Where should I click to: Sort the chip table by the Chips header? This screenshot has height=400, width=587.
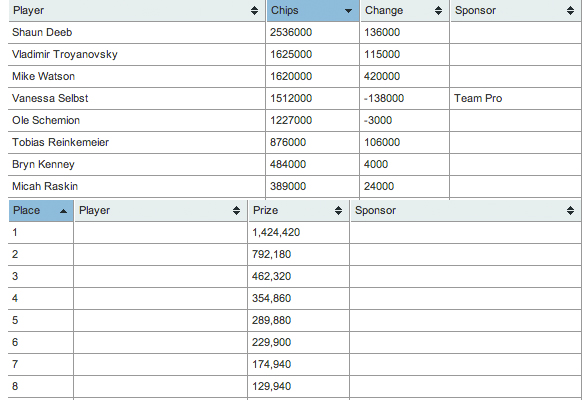point(285,10)
